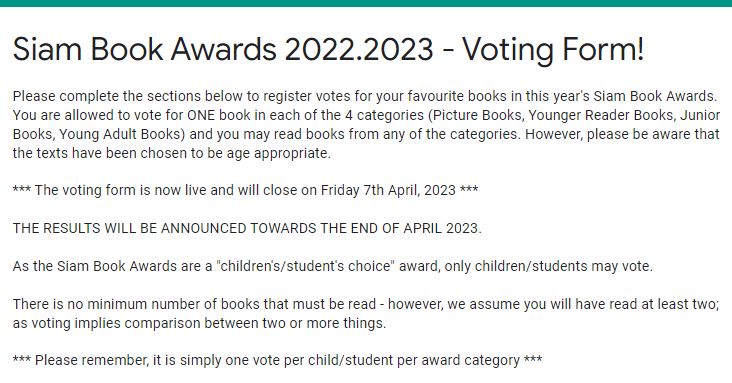Click the voting form is now live notice

(245, 190)
